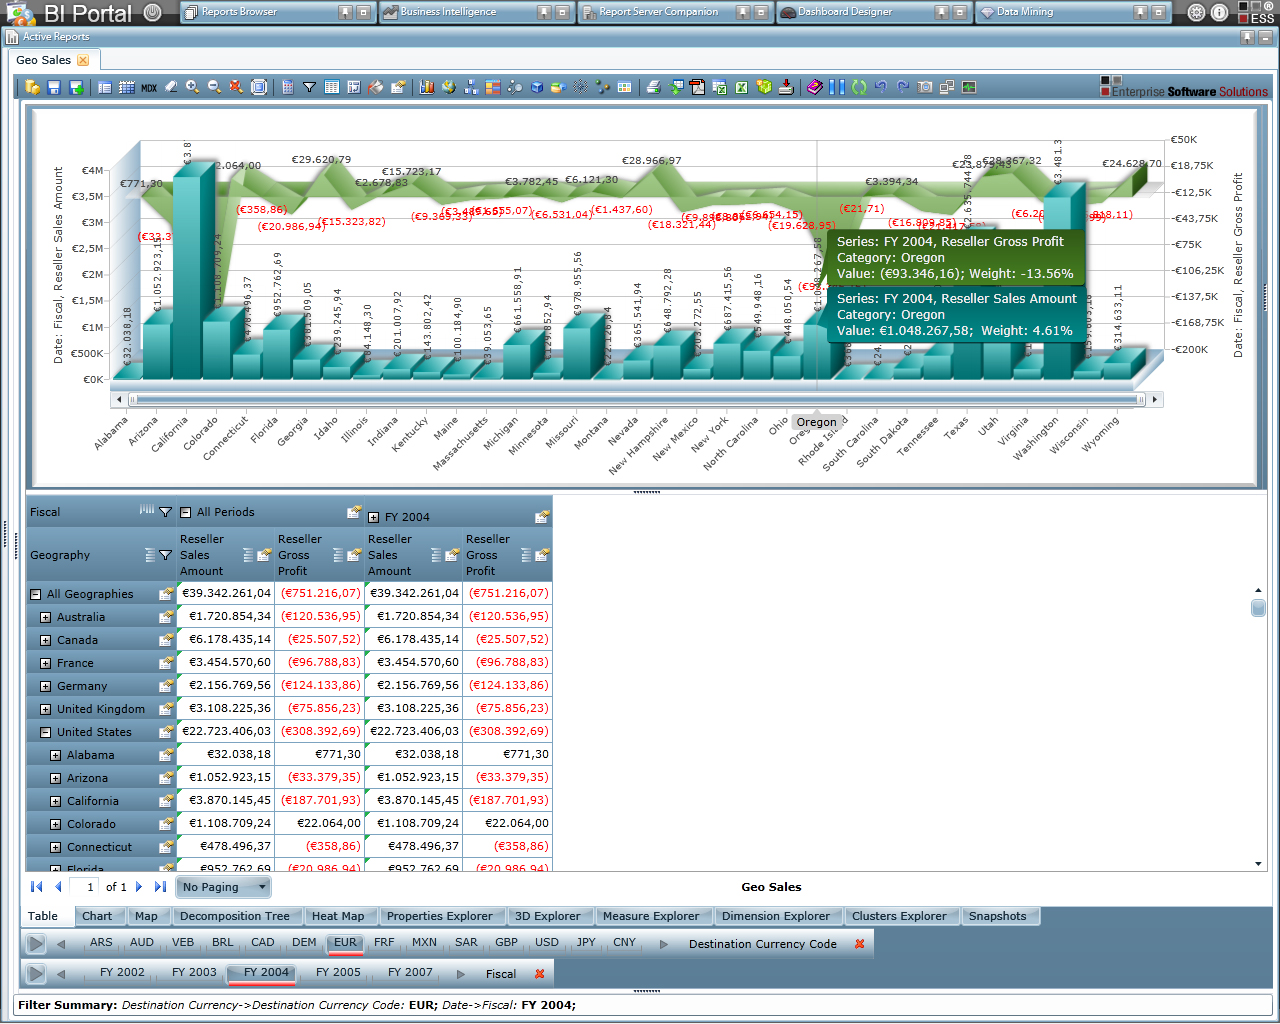
Task: Open the Reports Browser panel
Action: pos(276,12)
